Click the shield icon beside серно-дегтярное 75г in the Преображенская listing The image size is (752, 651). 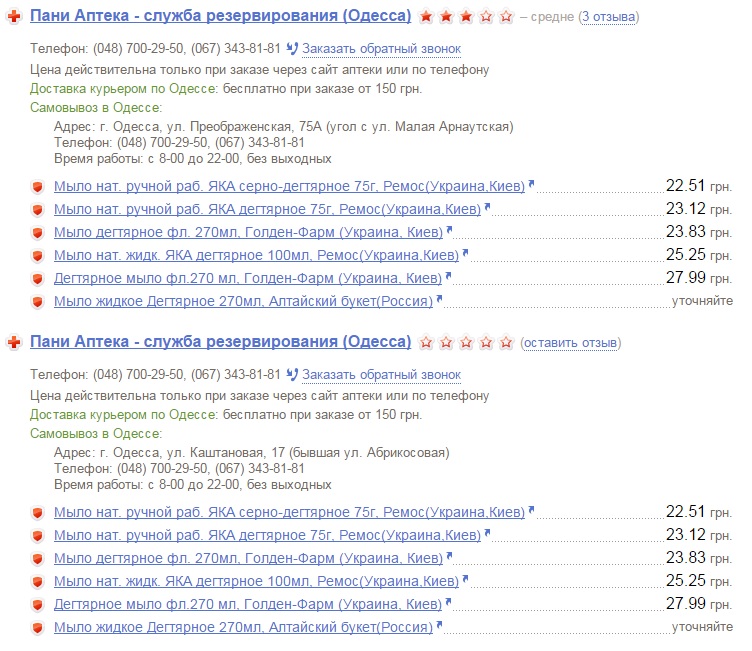click(x=38, y=187)
